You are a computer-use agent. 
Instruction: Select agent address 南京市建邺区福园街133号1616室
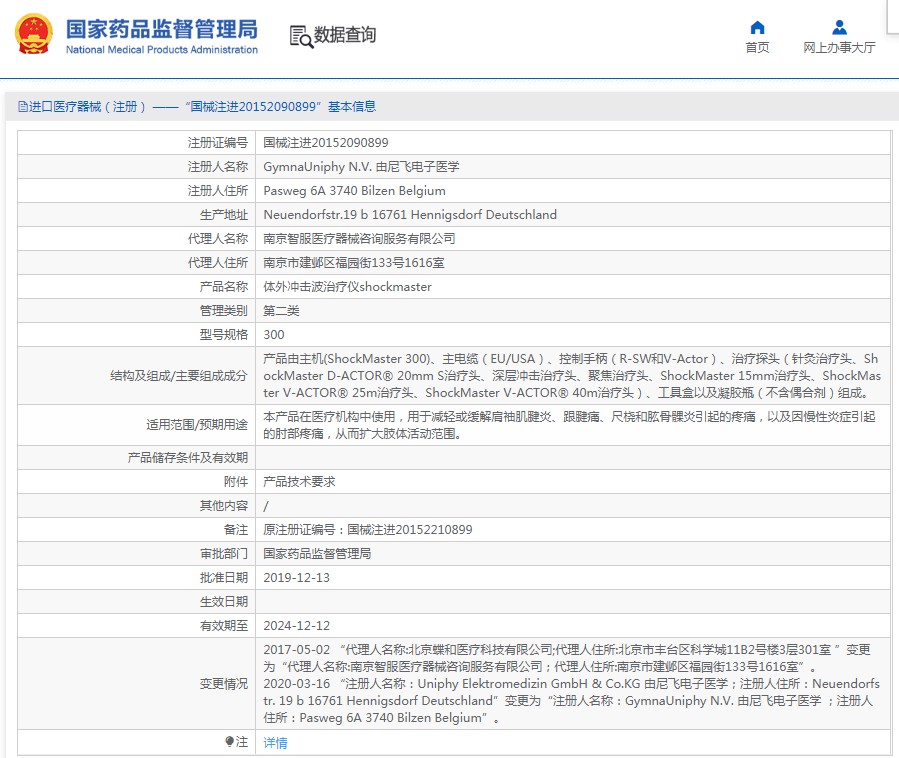pos(354,263)
